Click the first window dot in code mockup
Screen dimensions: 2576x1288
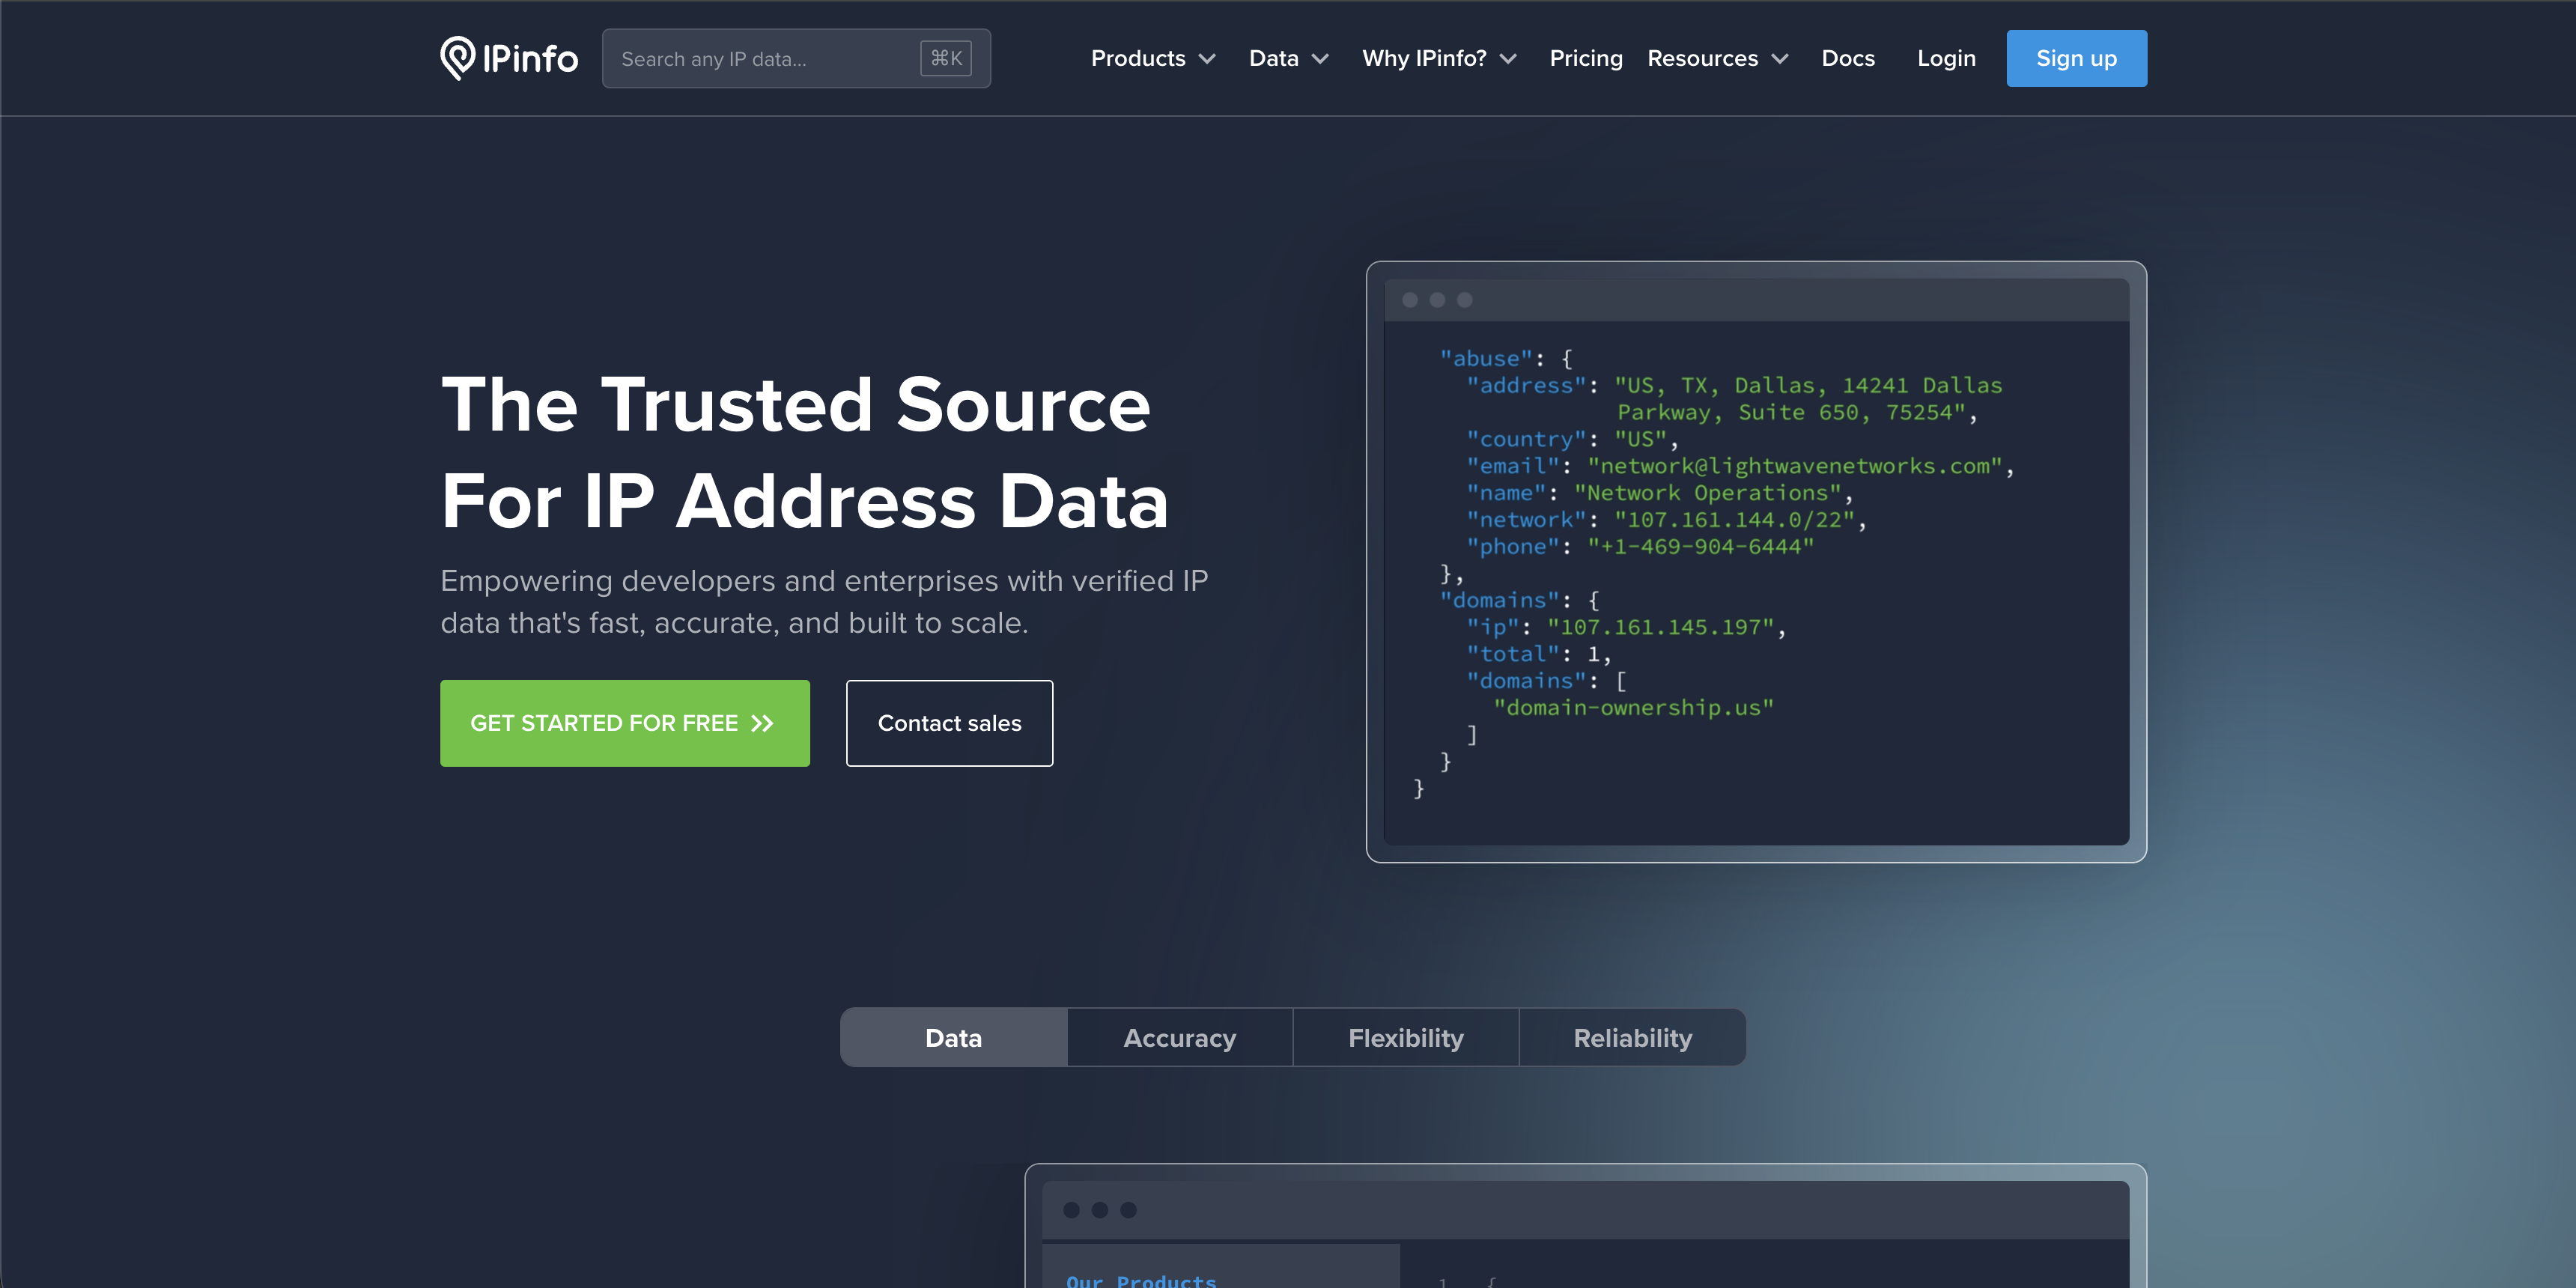coord(1410,299)
